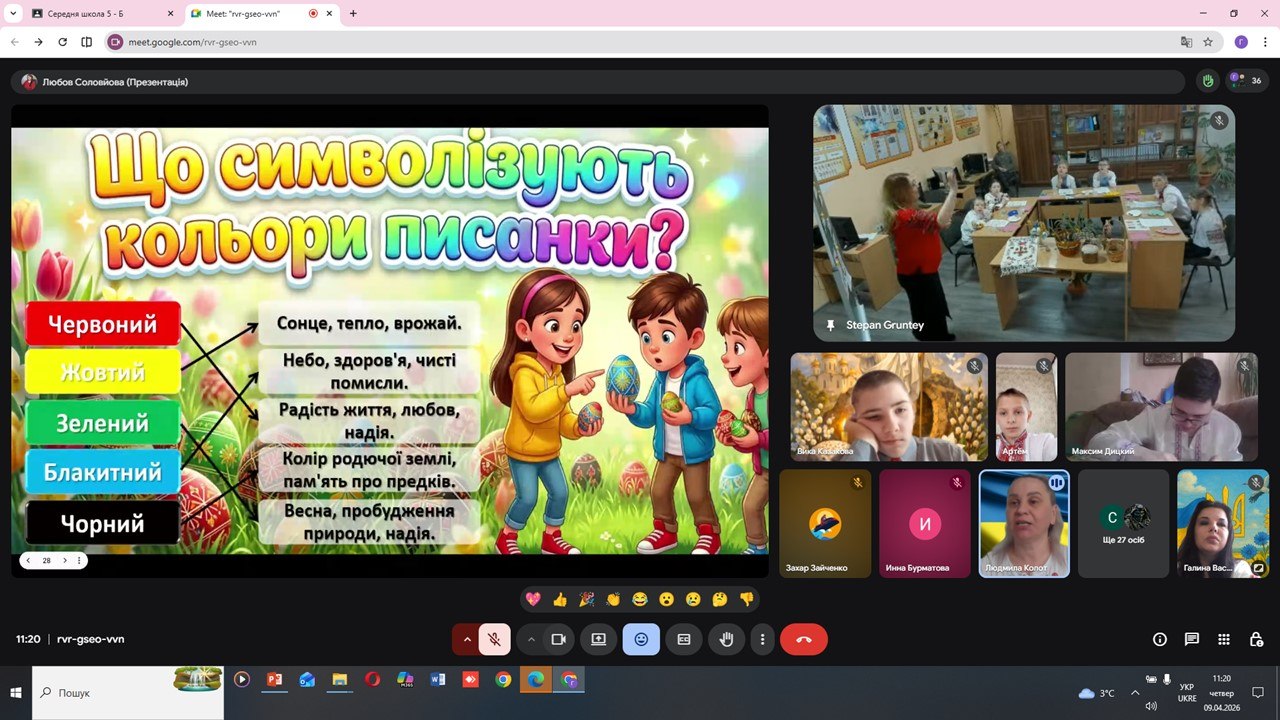The height and width of the screenshot is (720, 1280).
Task: Open the activities grid icon
Action: point(1224,639)
